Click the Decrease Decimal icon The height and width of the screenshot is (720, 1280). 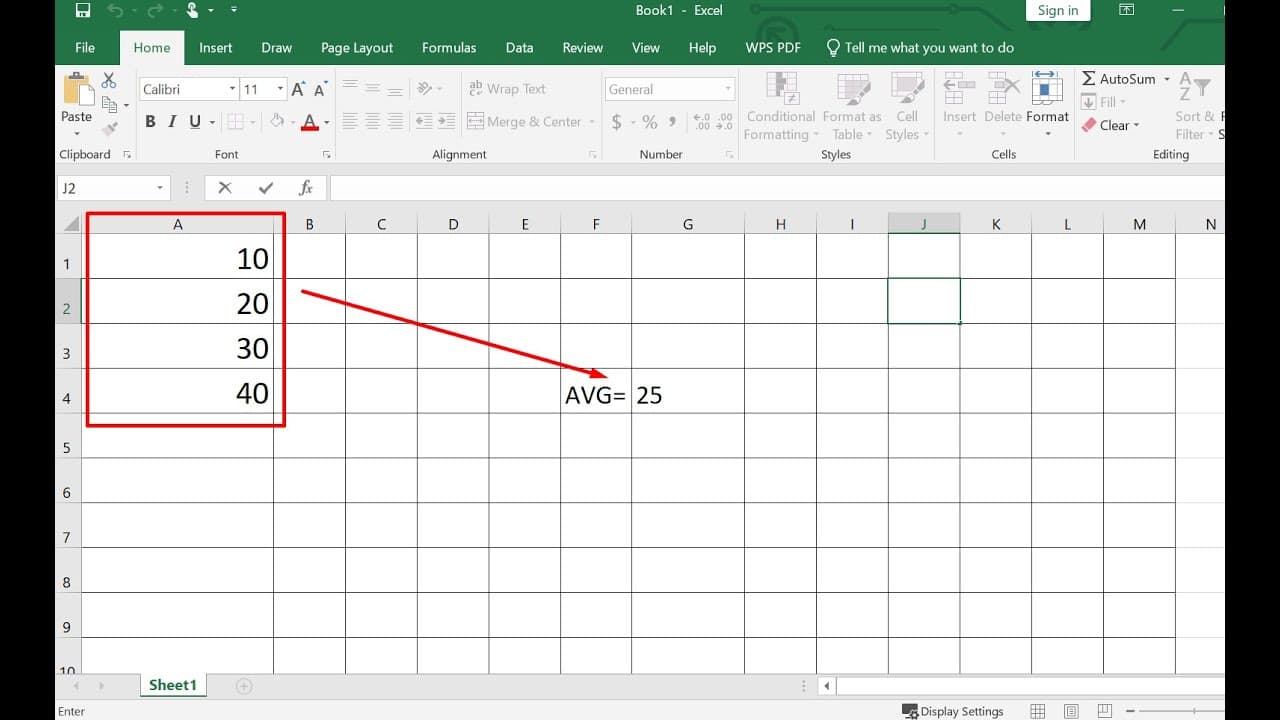click(725, 122)
